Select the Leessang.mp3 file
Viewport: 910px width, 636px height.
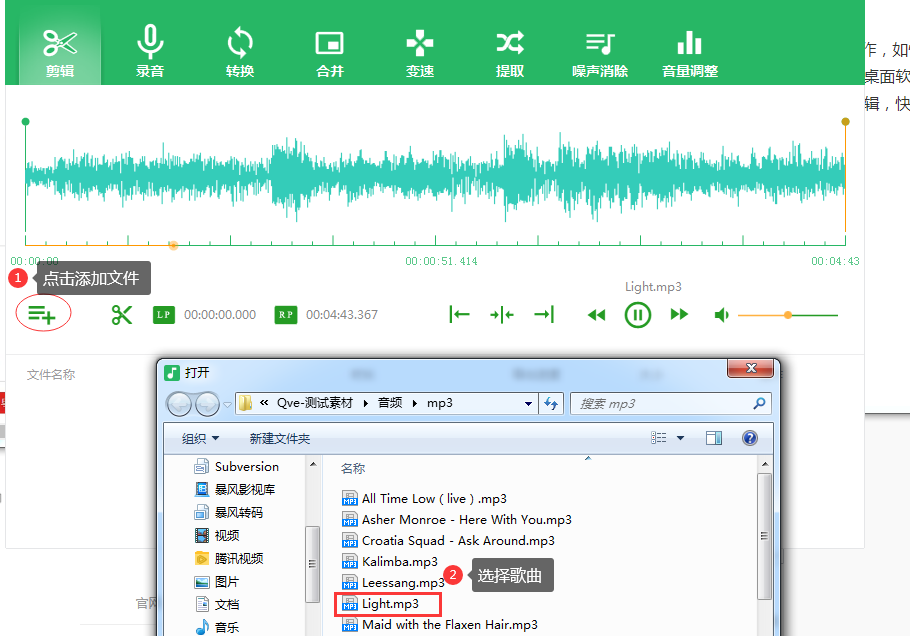coord(393,583)
